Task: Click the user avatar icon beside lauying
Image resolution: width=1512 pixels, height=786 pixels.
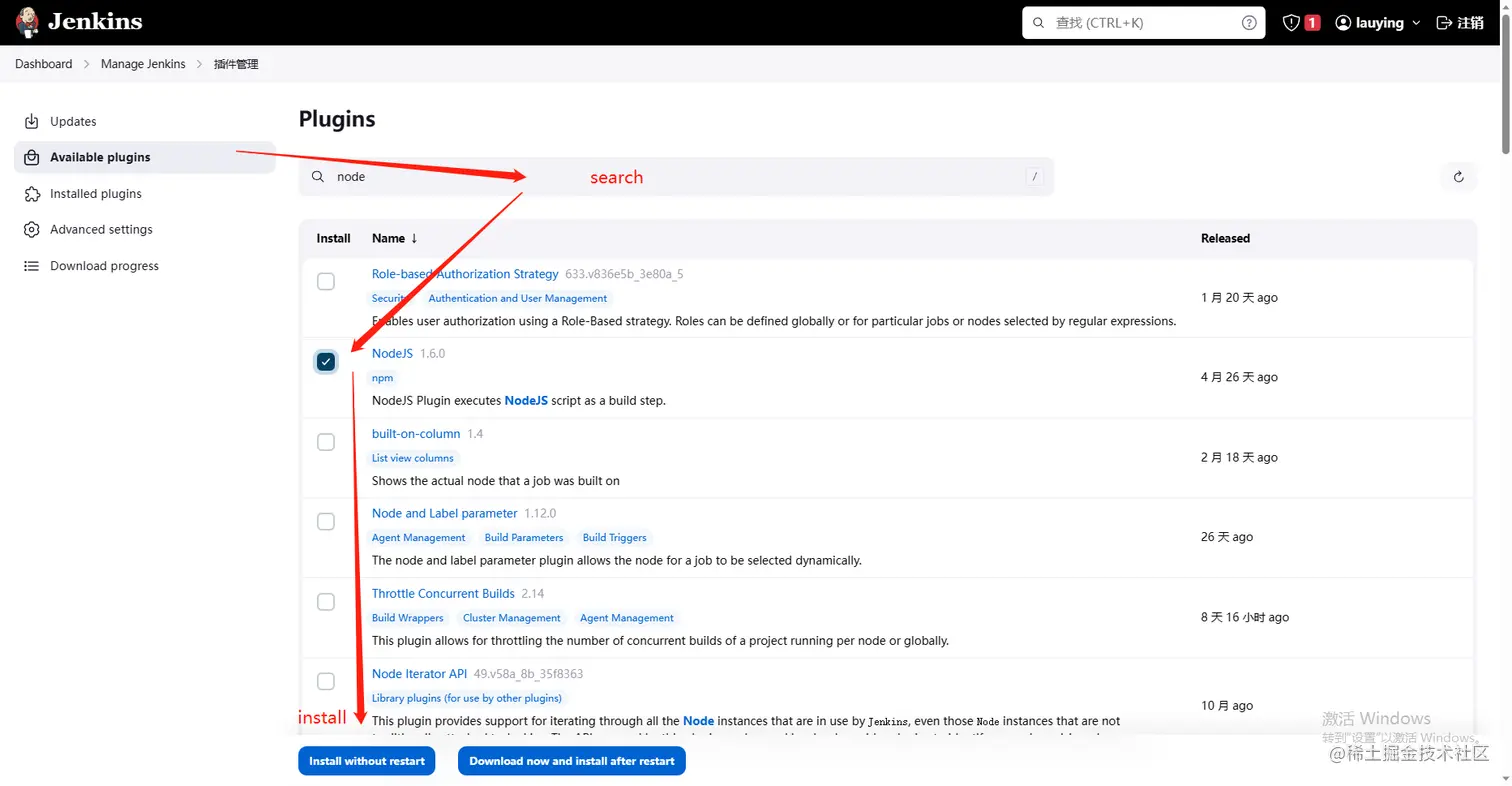Action: tap(1343, 23)
